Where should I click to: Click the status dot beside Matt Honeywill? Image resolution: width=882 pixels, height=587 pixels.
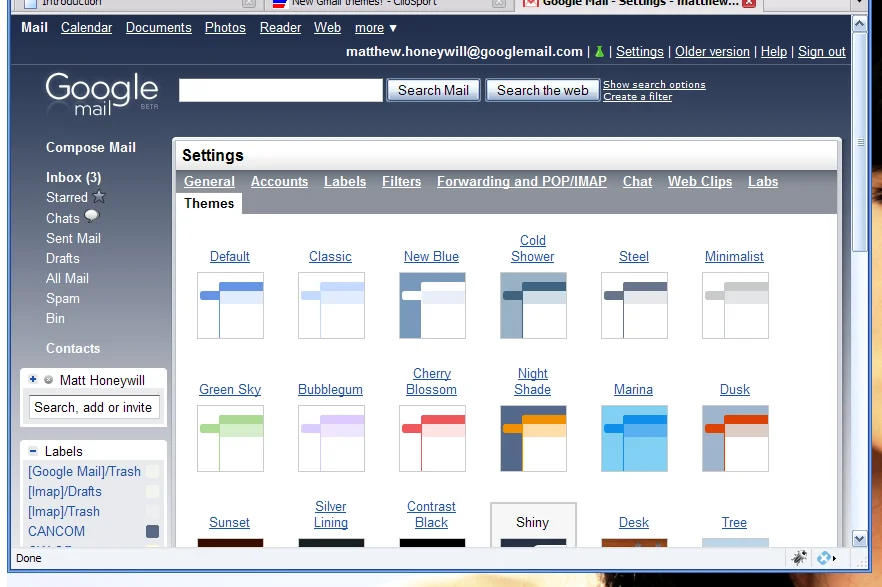pyautogui.click(x=48, y=380)
